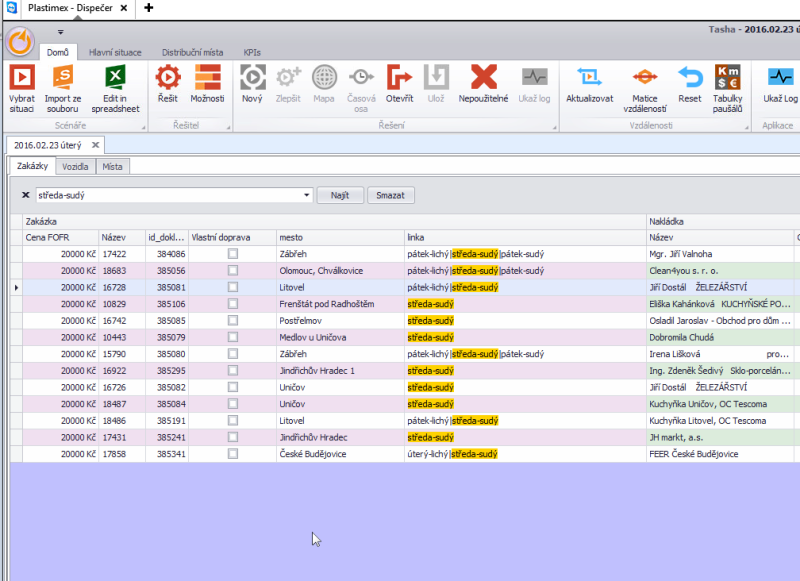
Task: Select row indicator of order 16728
Action: click(x=16, y=287)
